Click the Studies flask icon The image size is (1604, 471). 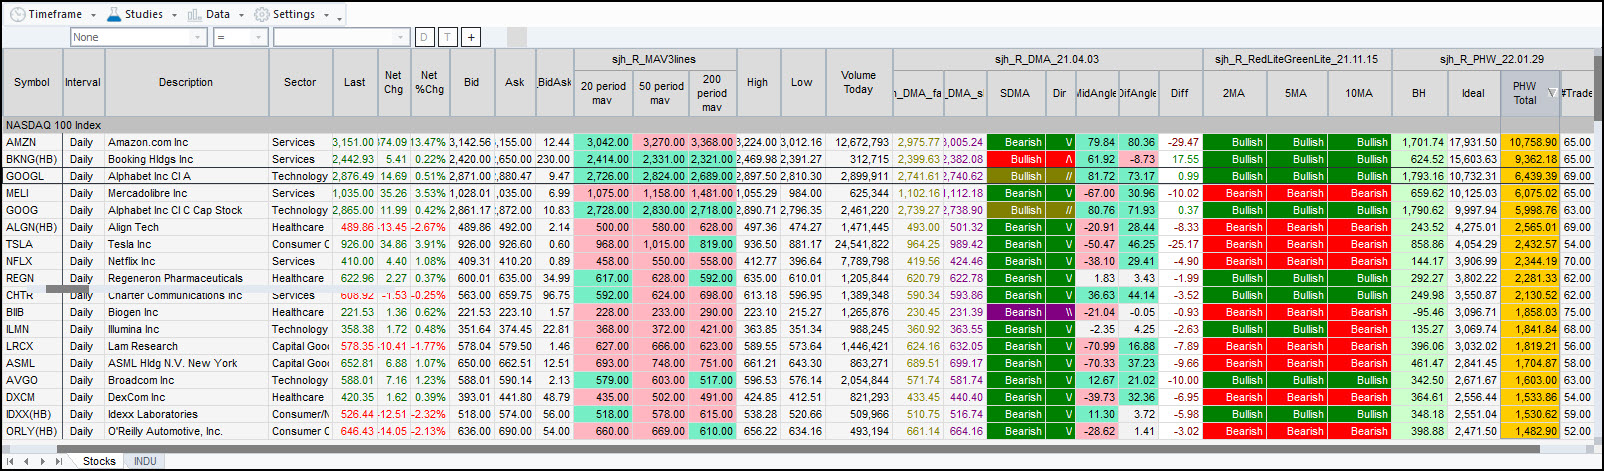coord(113,14)
